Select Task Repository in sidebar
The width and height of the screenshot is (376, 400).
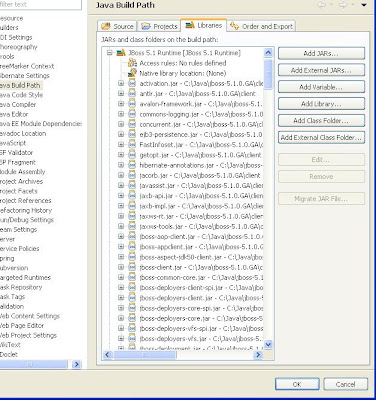[21, 287]
